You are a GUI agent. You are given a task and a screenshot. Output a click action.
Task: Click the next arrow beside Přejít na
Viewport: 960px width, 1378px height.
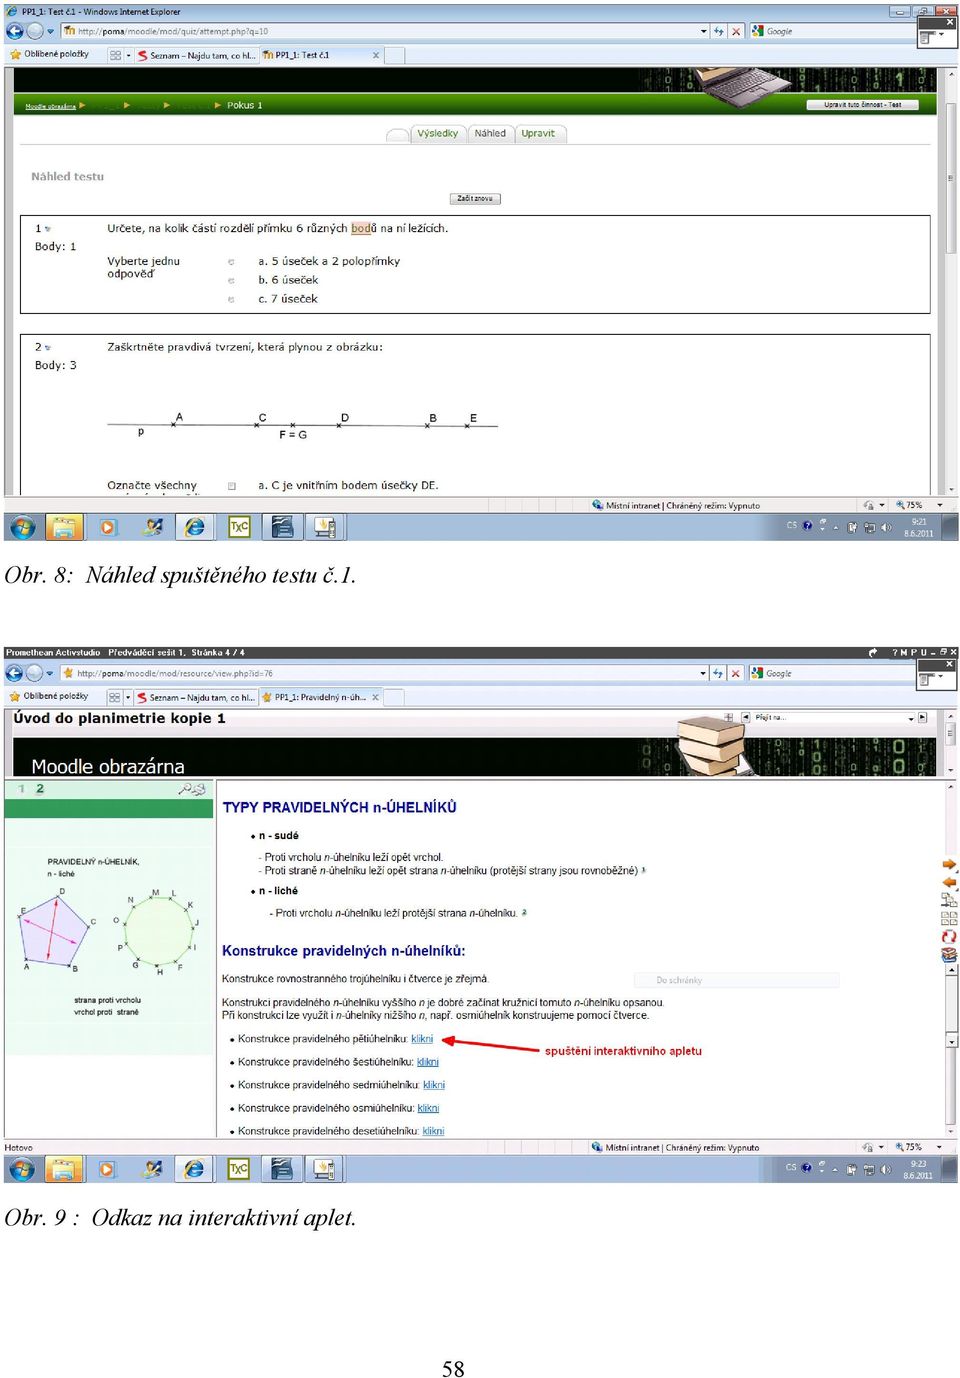pos(922,718)
